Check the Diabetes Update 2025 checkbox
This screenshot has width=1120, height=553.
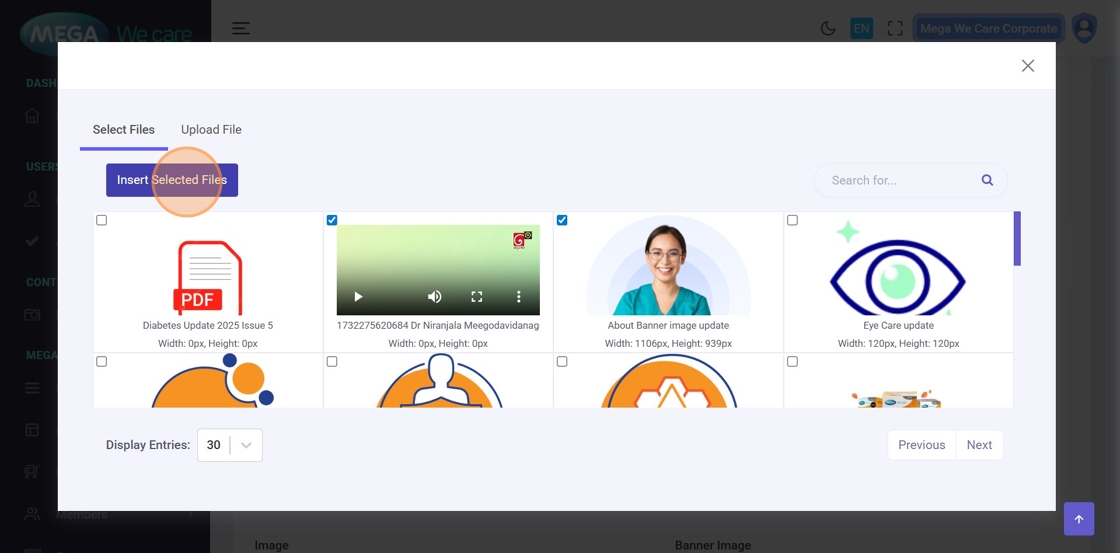(101, 220)
